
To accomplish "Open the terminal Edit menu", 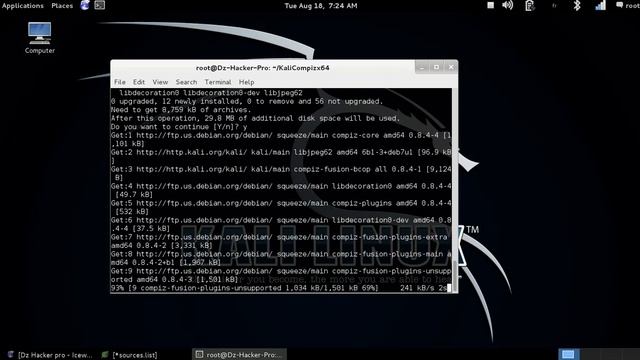I will [x=139, y=82].
